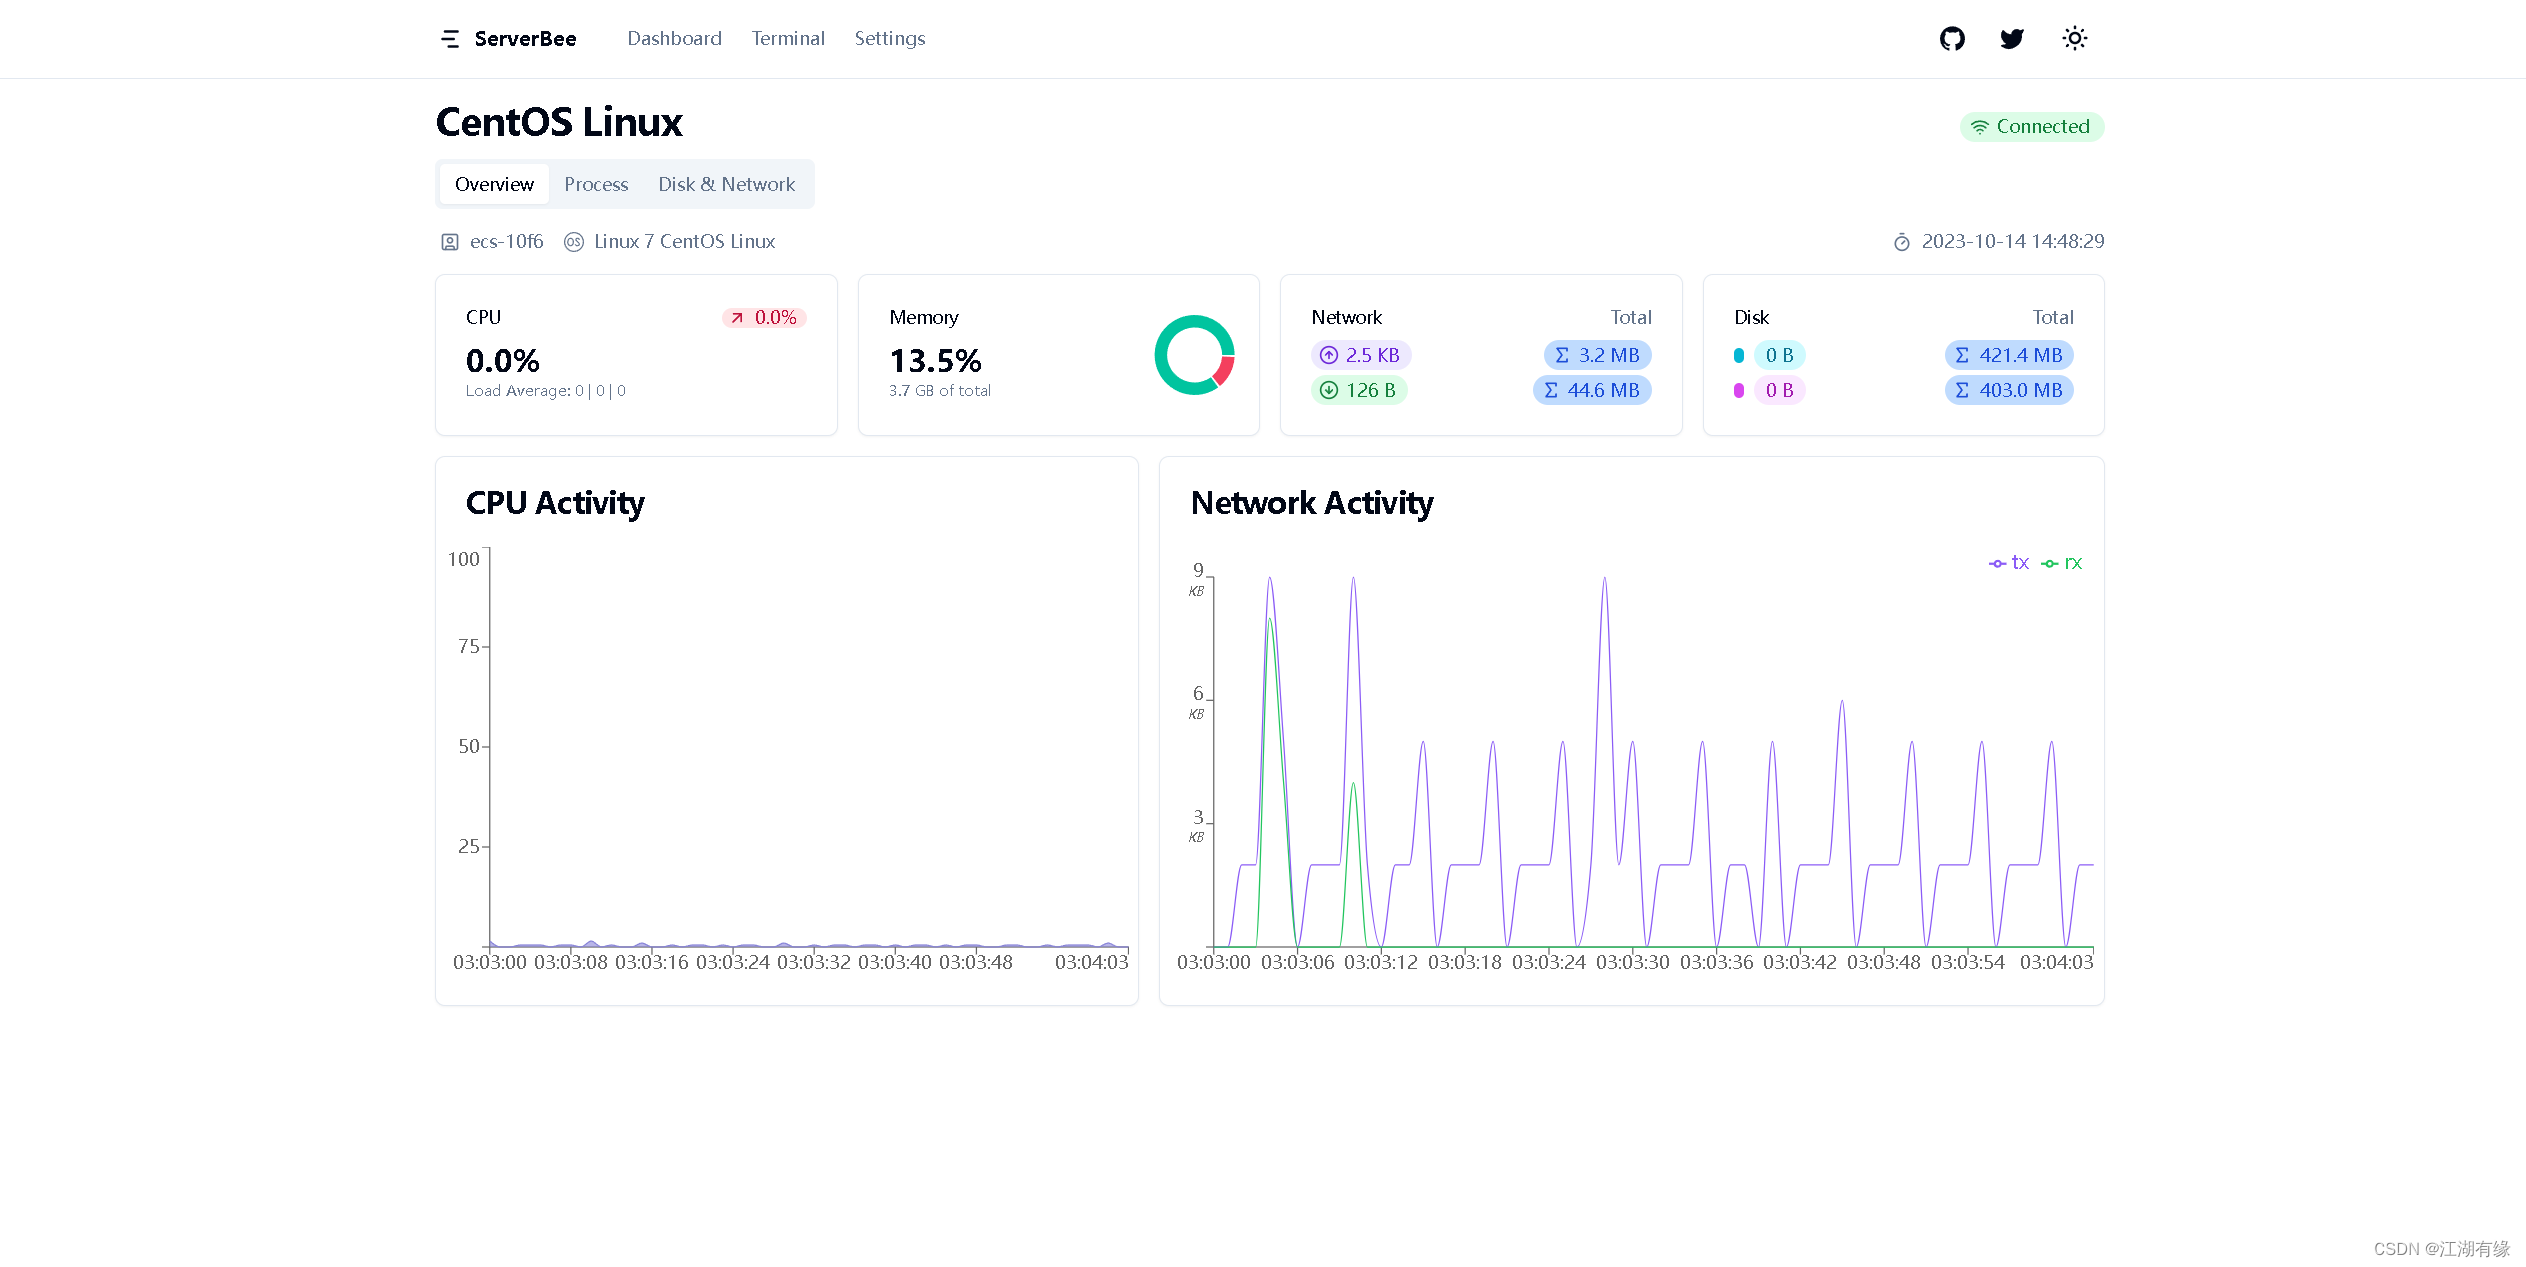Click the CentOS Linux page heading
Viewport: 2526px width, 1267px height.
[559, 122]
